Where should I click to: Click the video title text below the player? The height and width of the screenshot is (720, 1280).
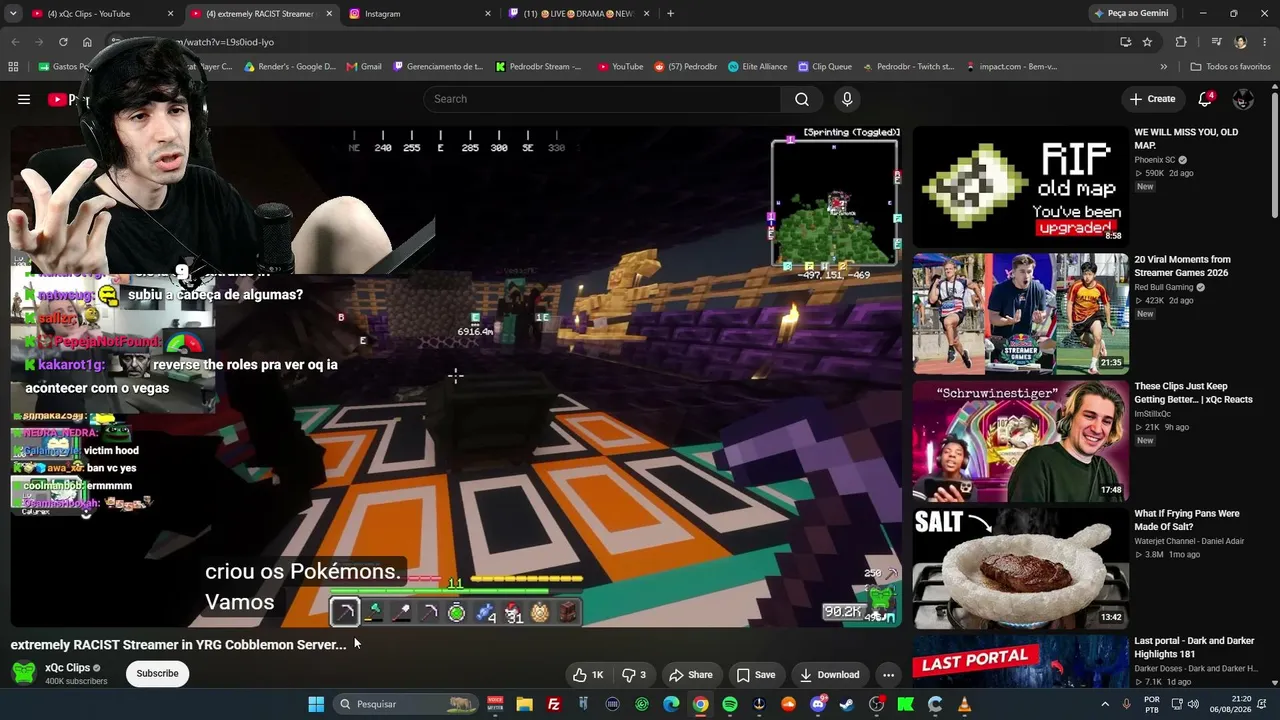[x=178, y=645]
